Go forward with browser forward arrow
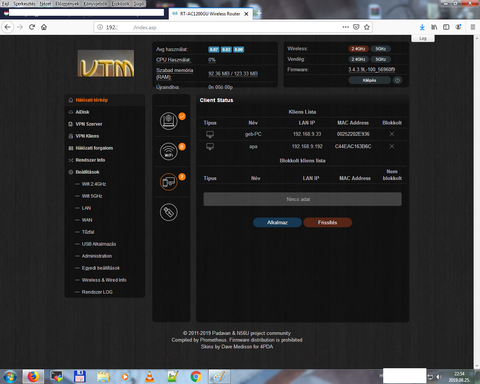The height and width of the screenshot is (384, 480). tap(20, 27)
